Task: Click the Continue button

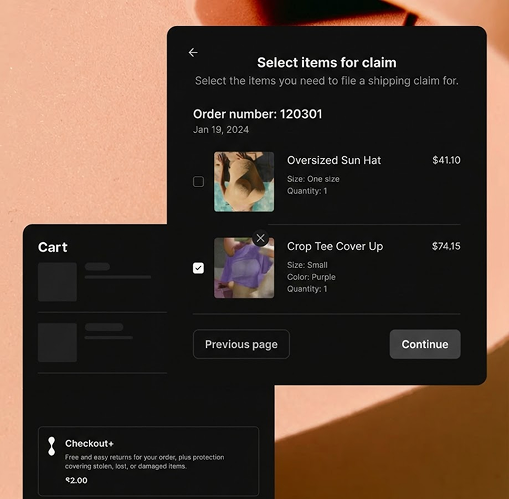Action: [x=425, y=344]
